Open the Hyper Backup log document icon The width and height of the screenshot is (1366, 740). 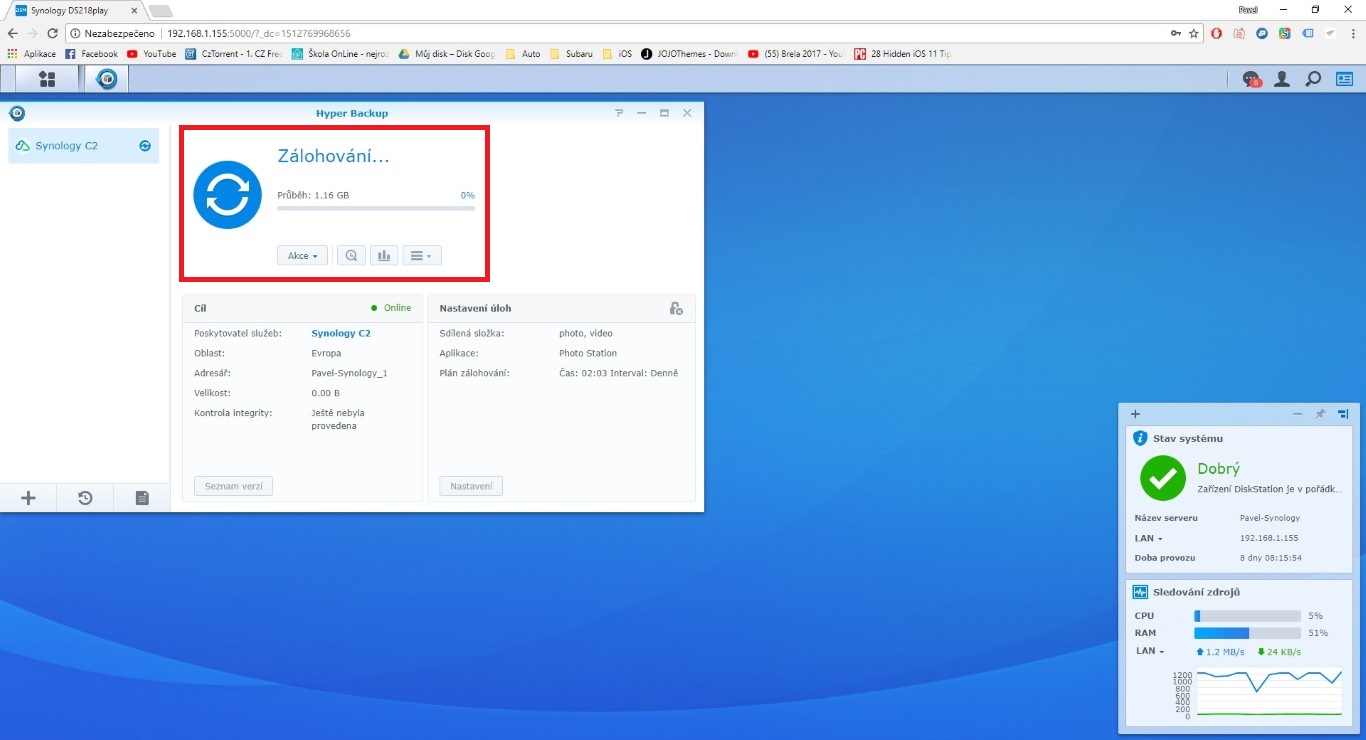point(142,497)
